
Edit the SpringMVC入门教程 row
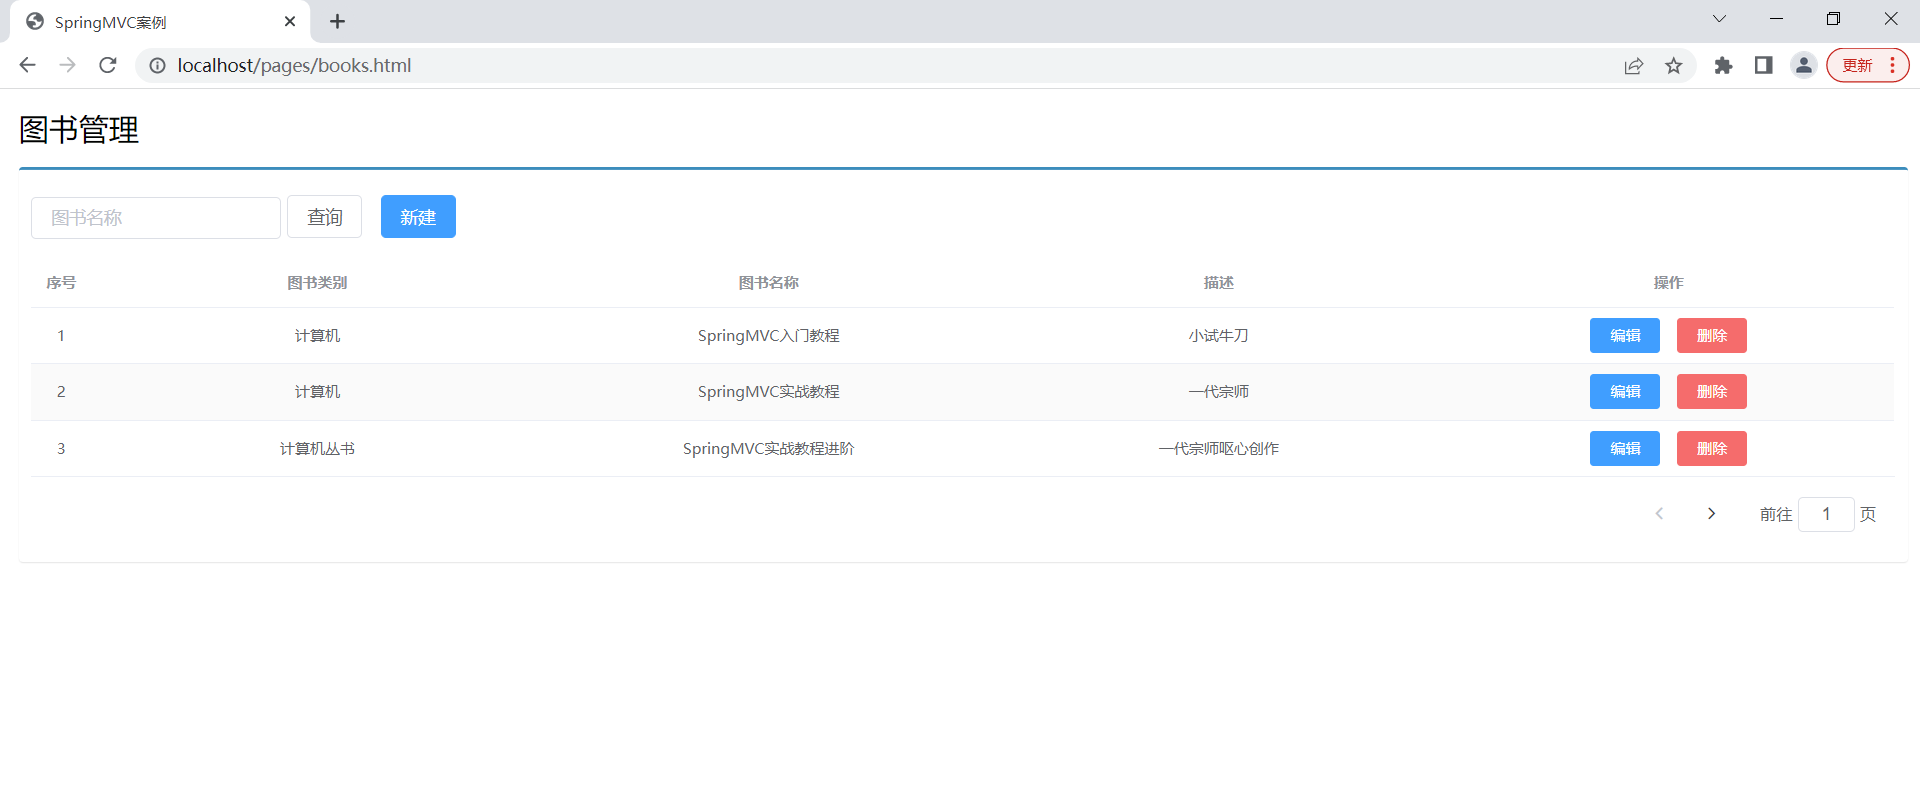pos(1624,335)
